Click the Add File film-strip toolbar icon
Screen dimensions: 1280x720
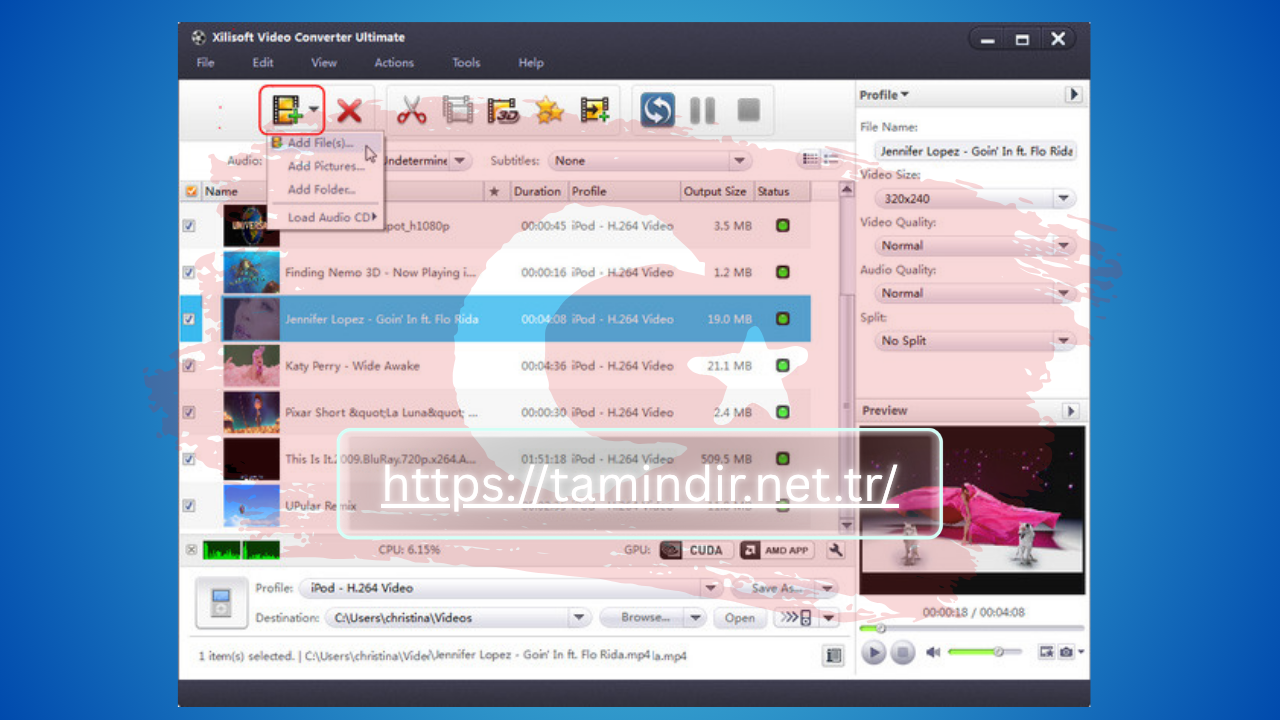point(287,110)
